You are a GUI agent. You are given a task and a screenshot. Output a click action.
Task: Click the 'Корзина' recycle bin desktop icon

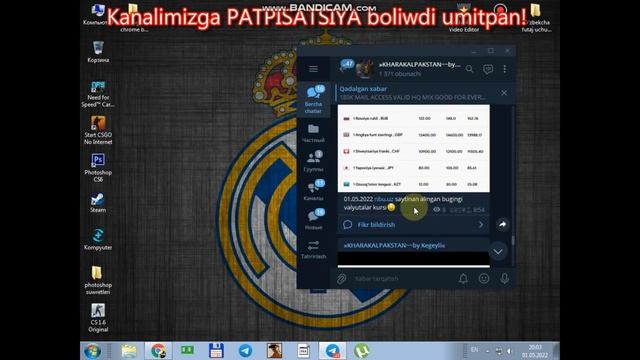tap(98, 52)
